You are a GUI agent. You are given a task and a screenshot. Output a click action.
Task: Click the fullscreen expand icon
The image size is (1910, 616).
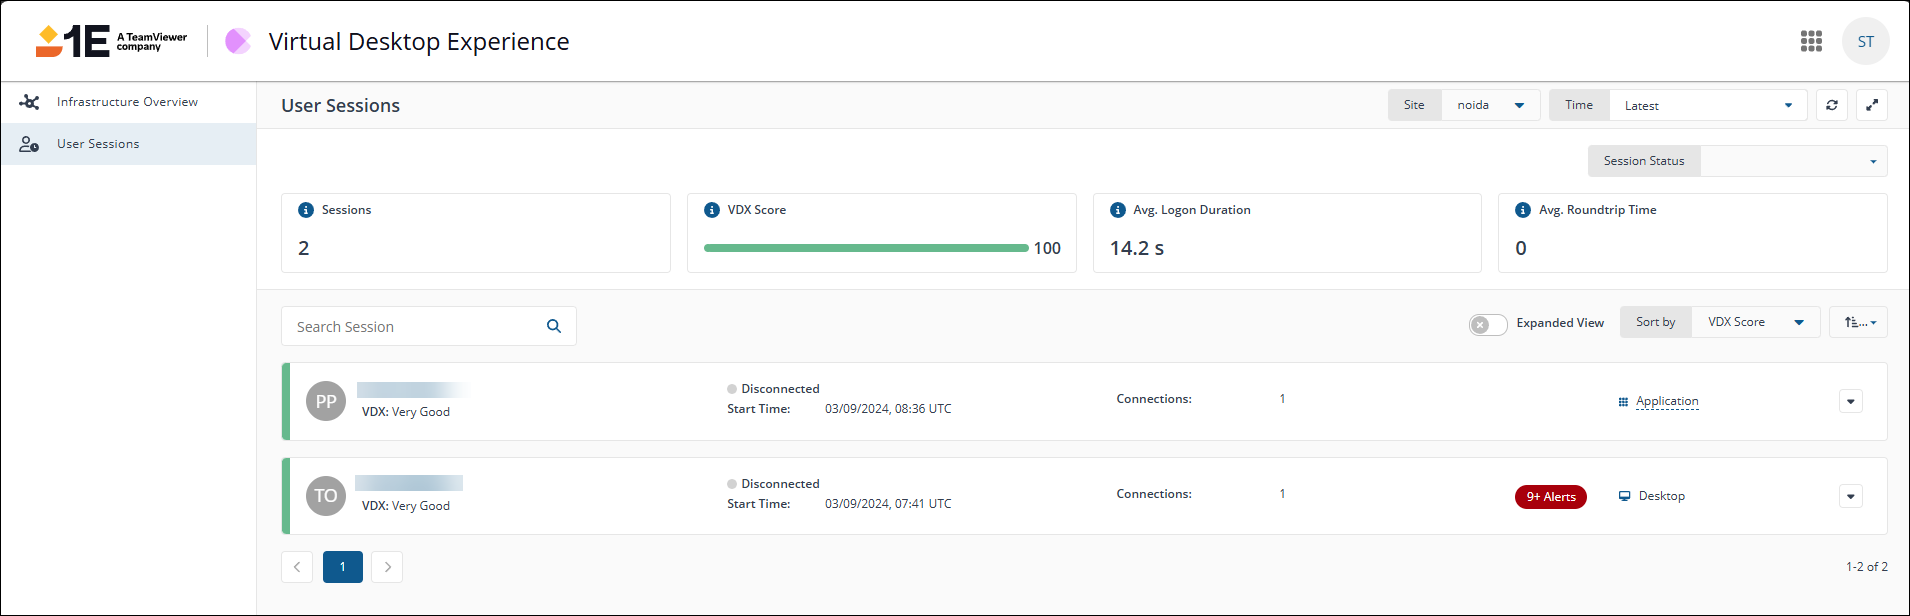[1871, 105]
